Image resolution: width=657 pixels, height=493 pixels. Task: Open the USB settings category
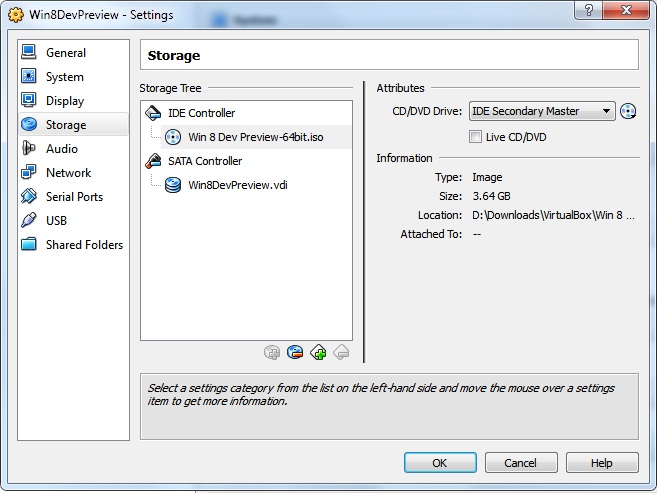(x=58, y=221)
